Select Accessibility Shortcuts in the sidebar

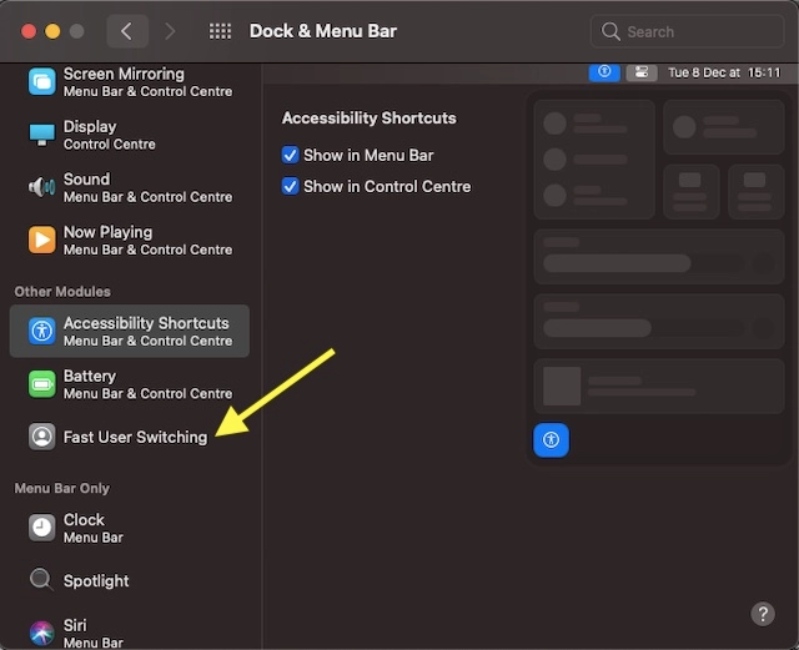[x=146, y=331]
